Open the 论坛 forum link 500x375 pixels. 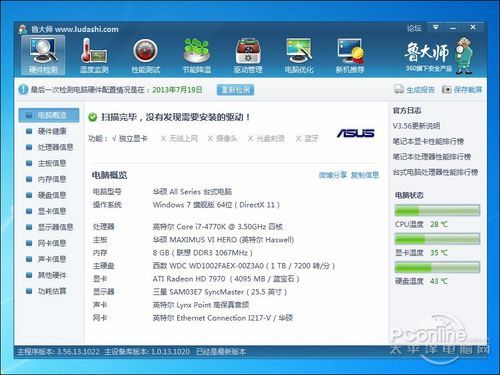414,28
